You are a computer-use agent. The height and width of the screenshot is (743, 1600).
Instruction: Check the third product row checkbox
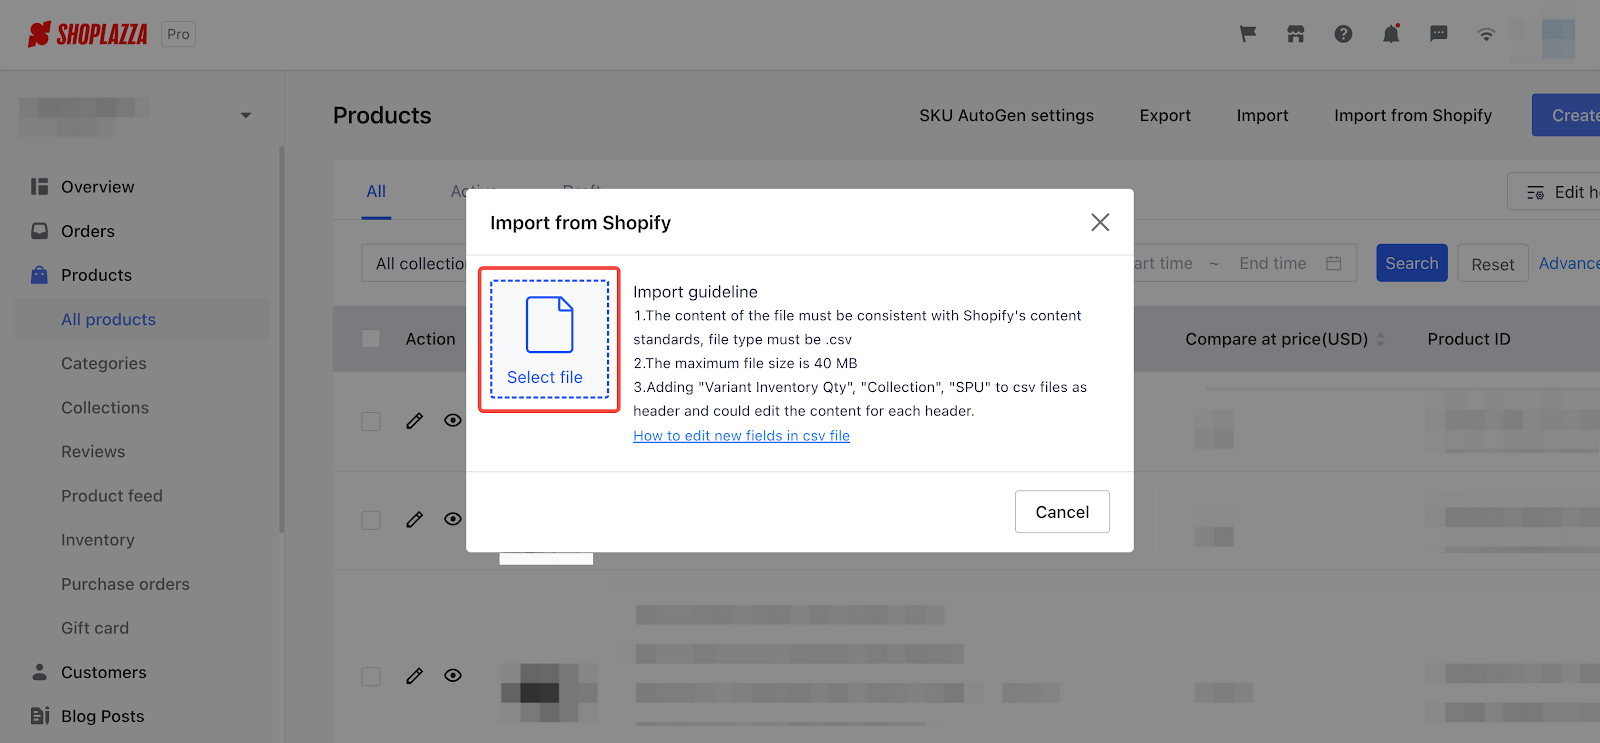pyautogui.click(x=371, y=677)
